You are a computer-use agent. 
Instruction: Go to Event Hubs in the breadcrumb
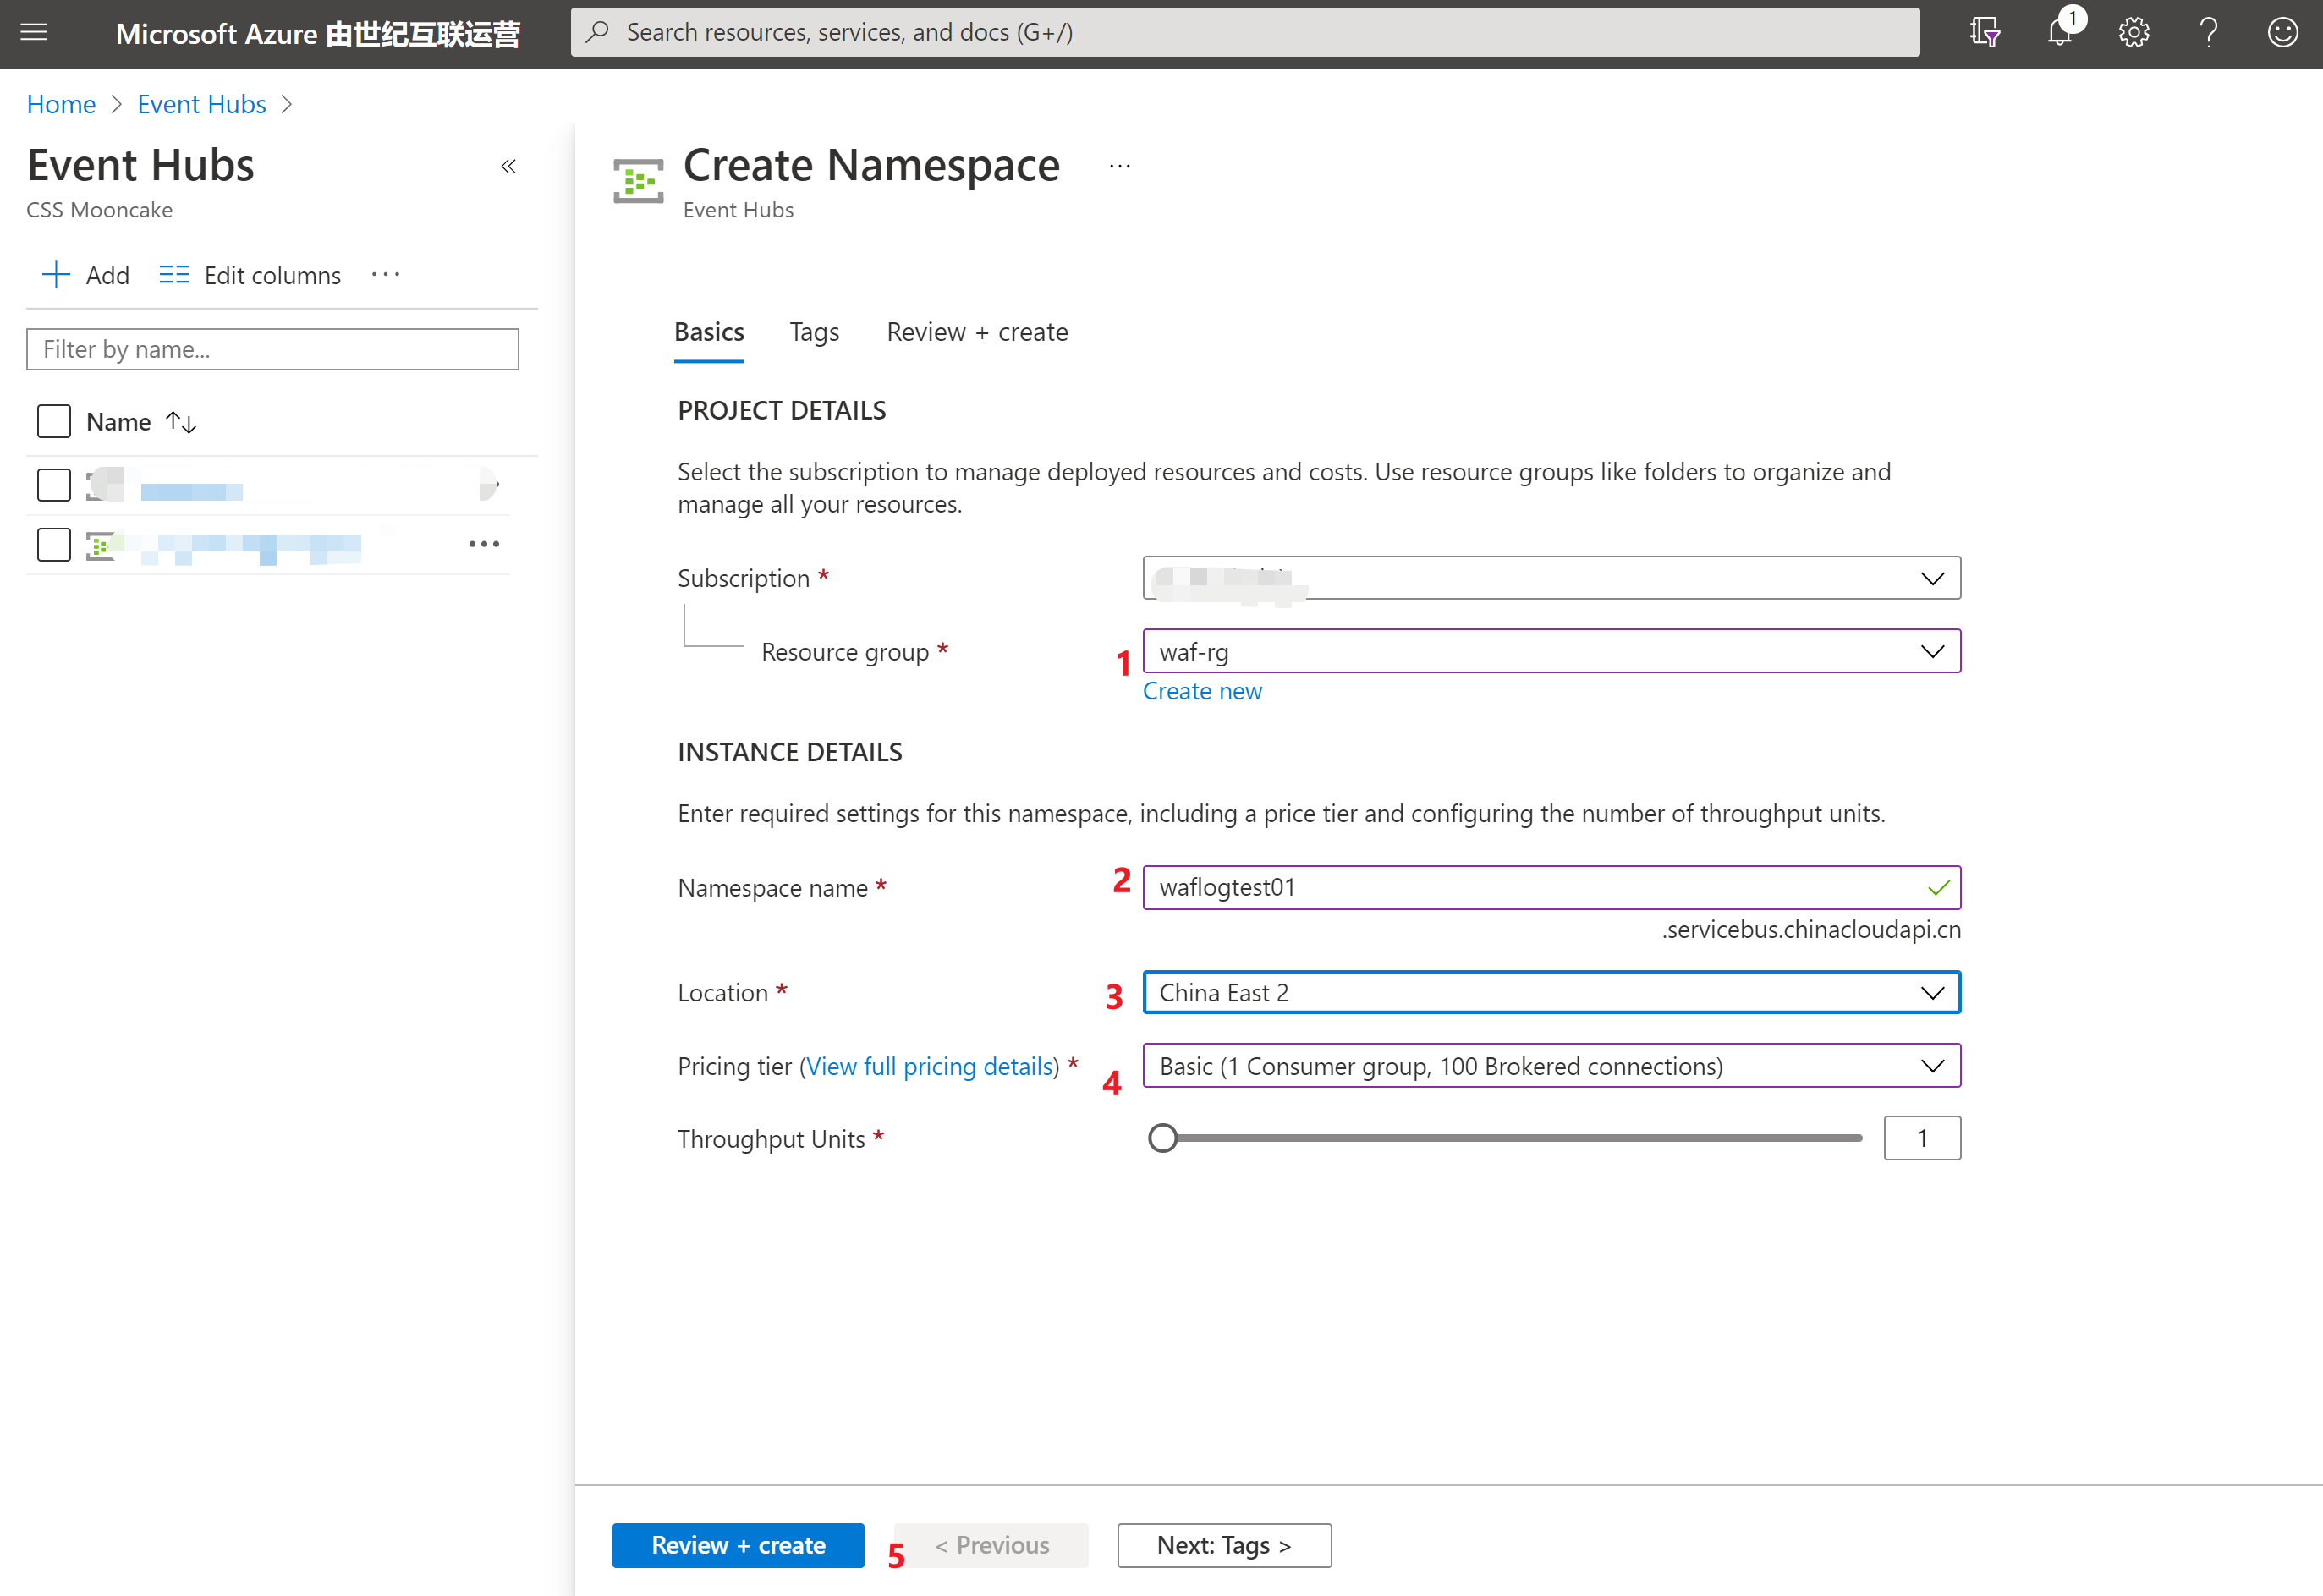201,104
